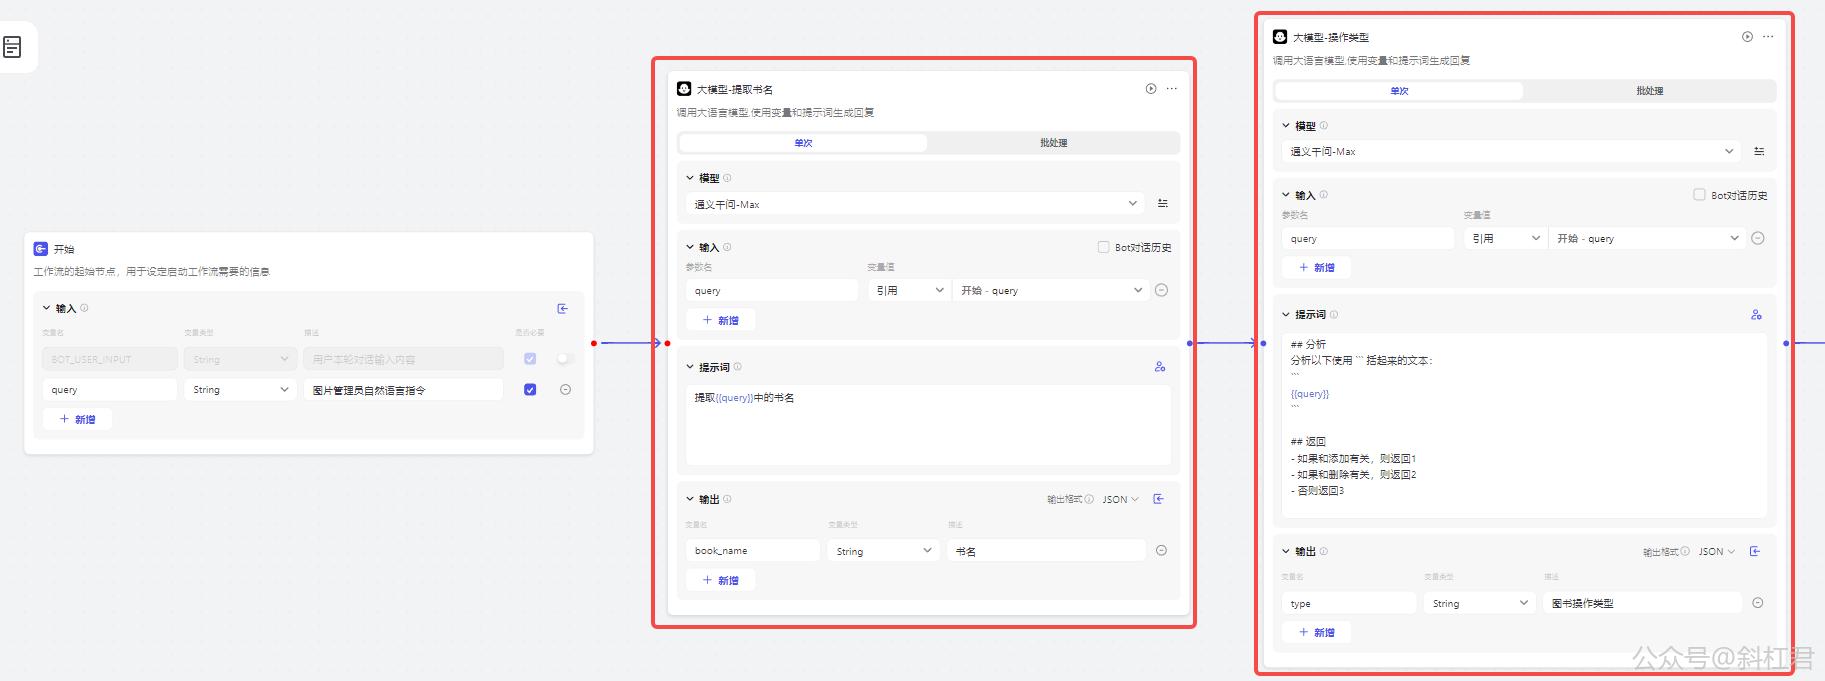
Task: Click the prompt text area in 提取书名 node
Action: tap(928, 425)
